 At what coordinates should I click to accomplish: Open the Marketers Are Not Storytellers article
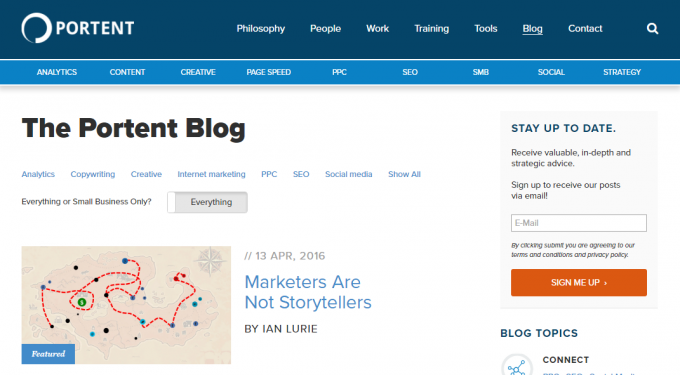coord(308,292)
